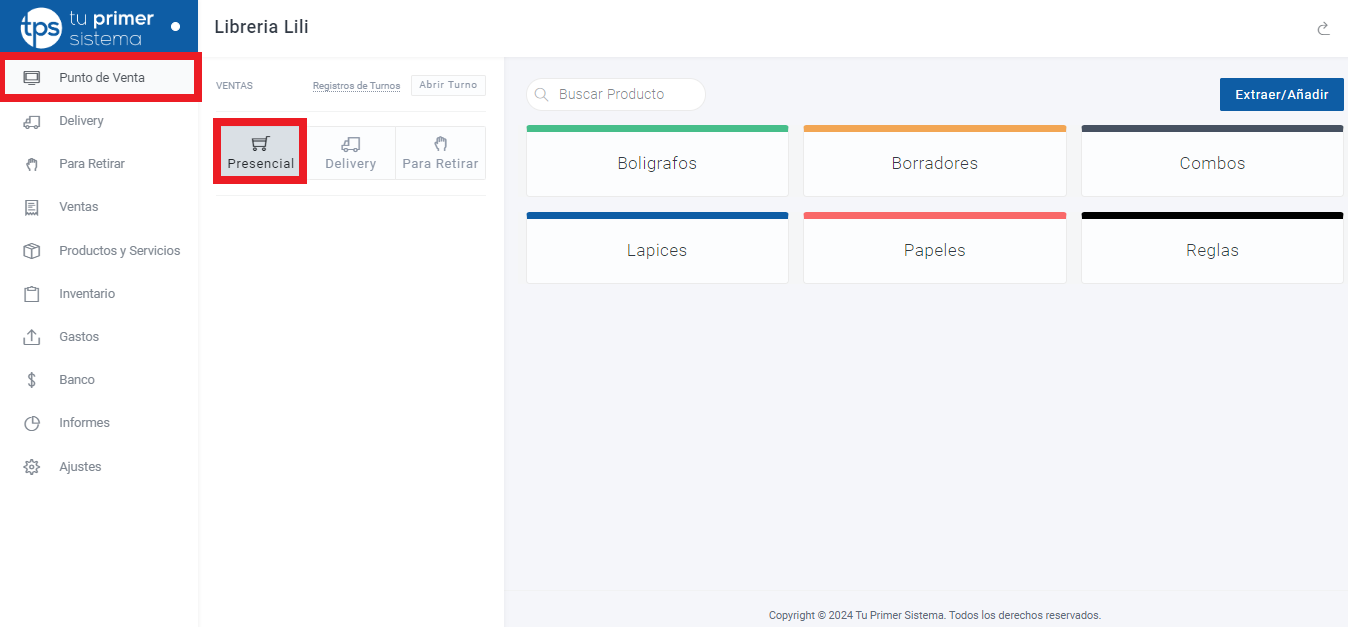Click the Productos y Servicios box icon
The width and height of the screenshot is (1348, 627).
tap(31, 251)
